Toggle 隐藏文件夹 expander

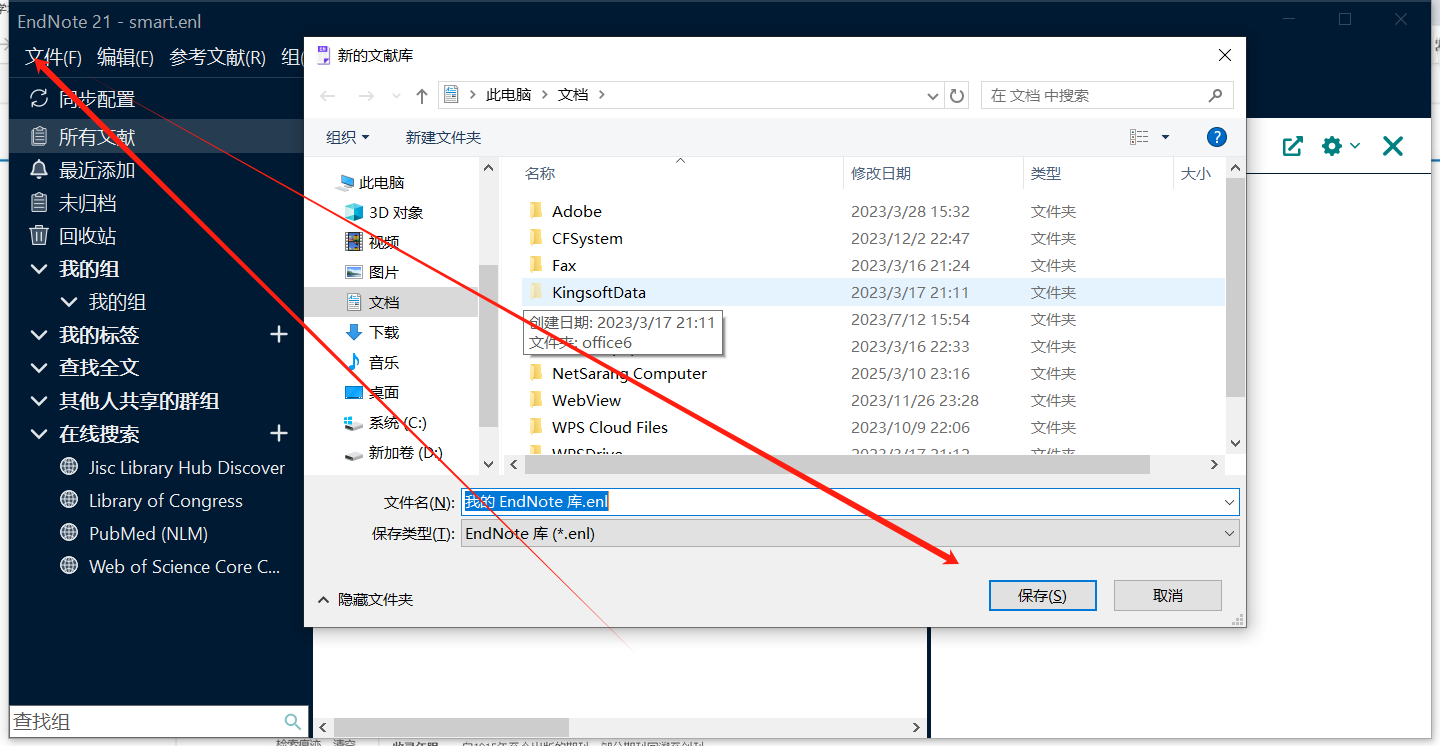tap(365, 599)
